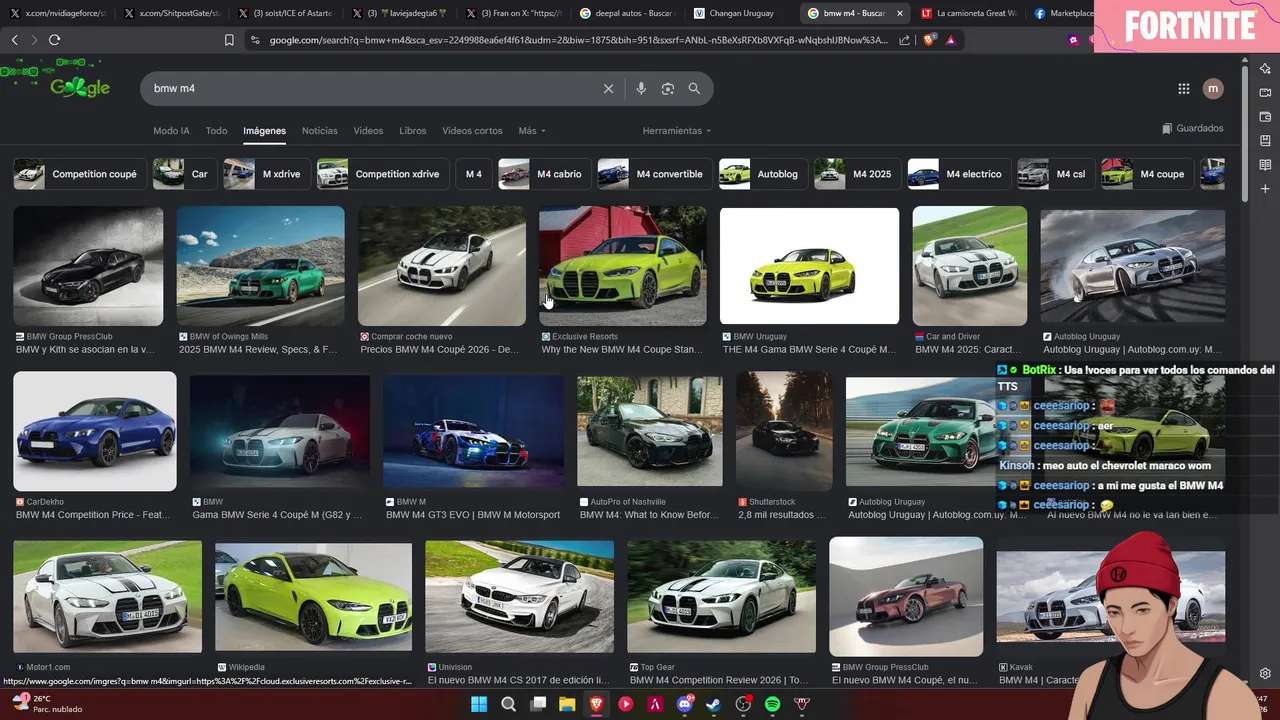Screen dimensions: 1280x720
Task: Select the M4 coupe filter chip
Action: [x=1146, y=174]
